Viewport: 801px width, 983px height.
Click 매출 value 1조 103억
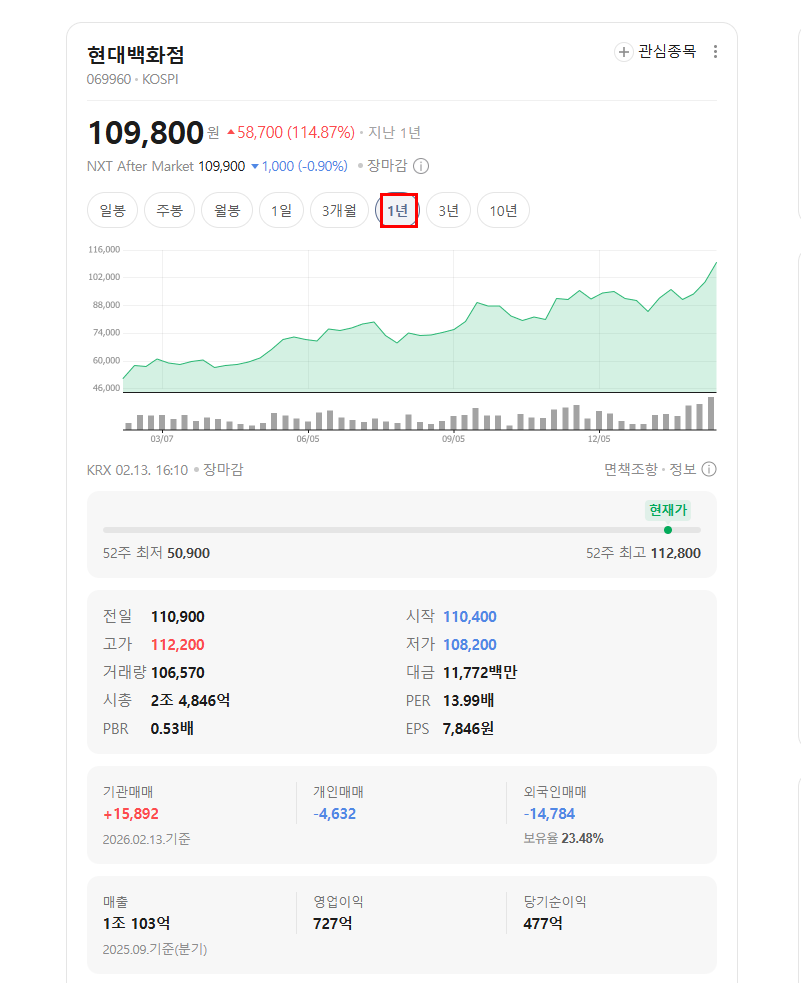[137, 923]
